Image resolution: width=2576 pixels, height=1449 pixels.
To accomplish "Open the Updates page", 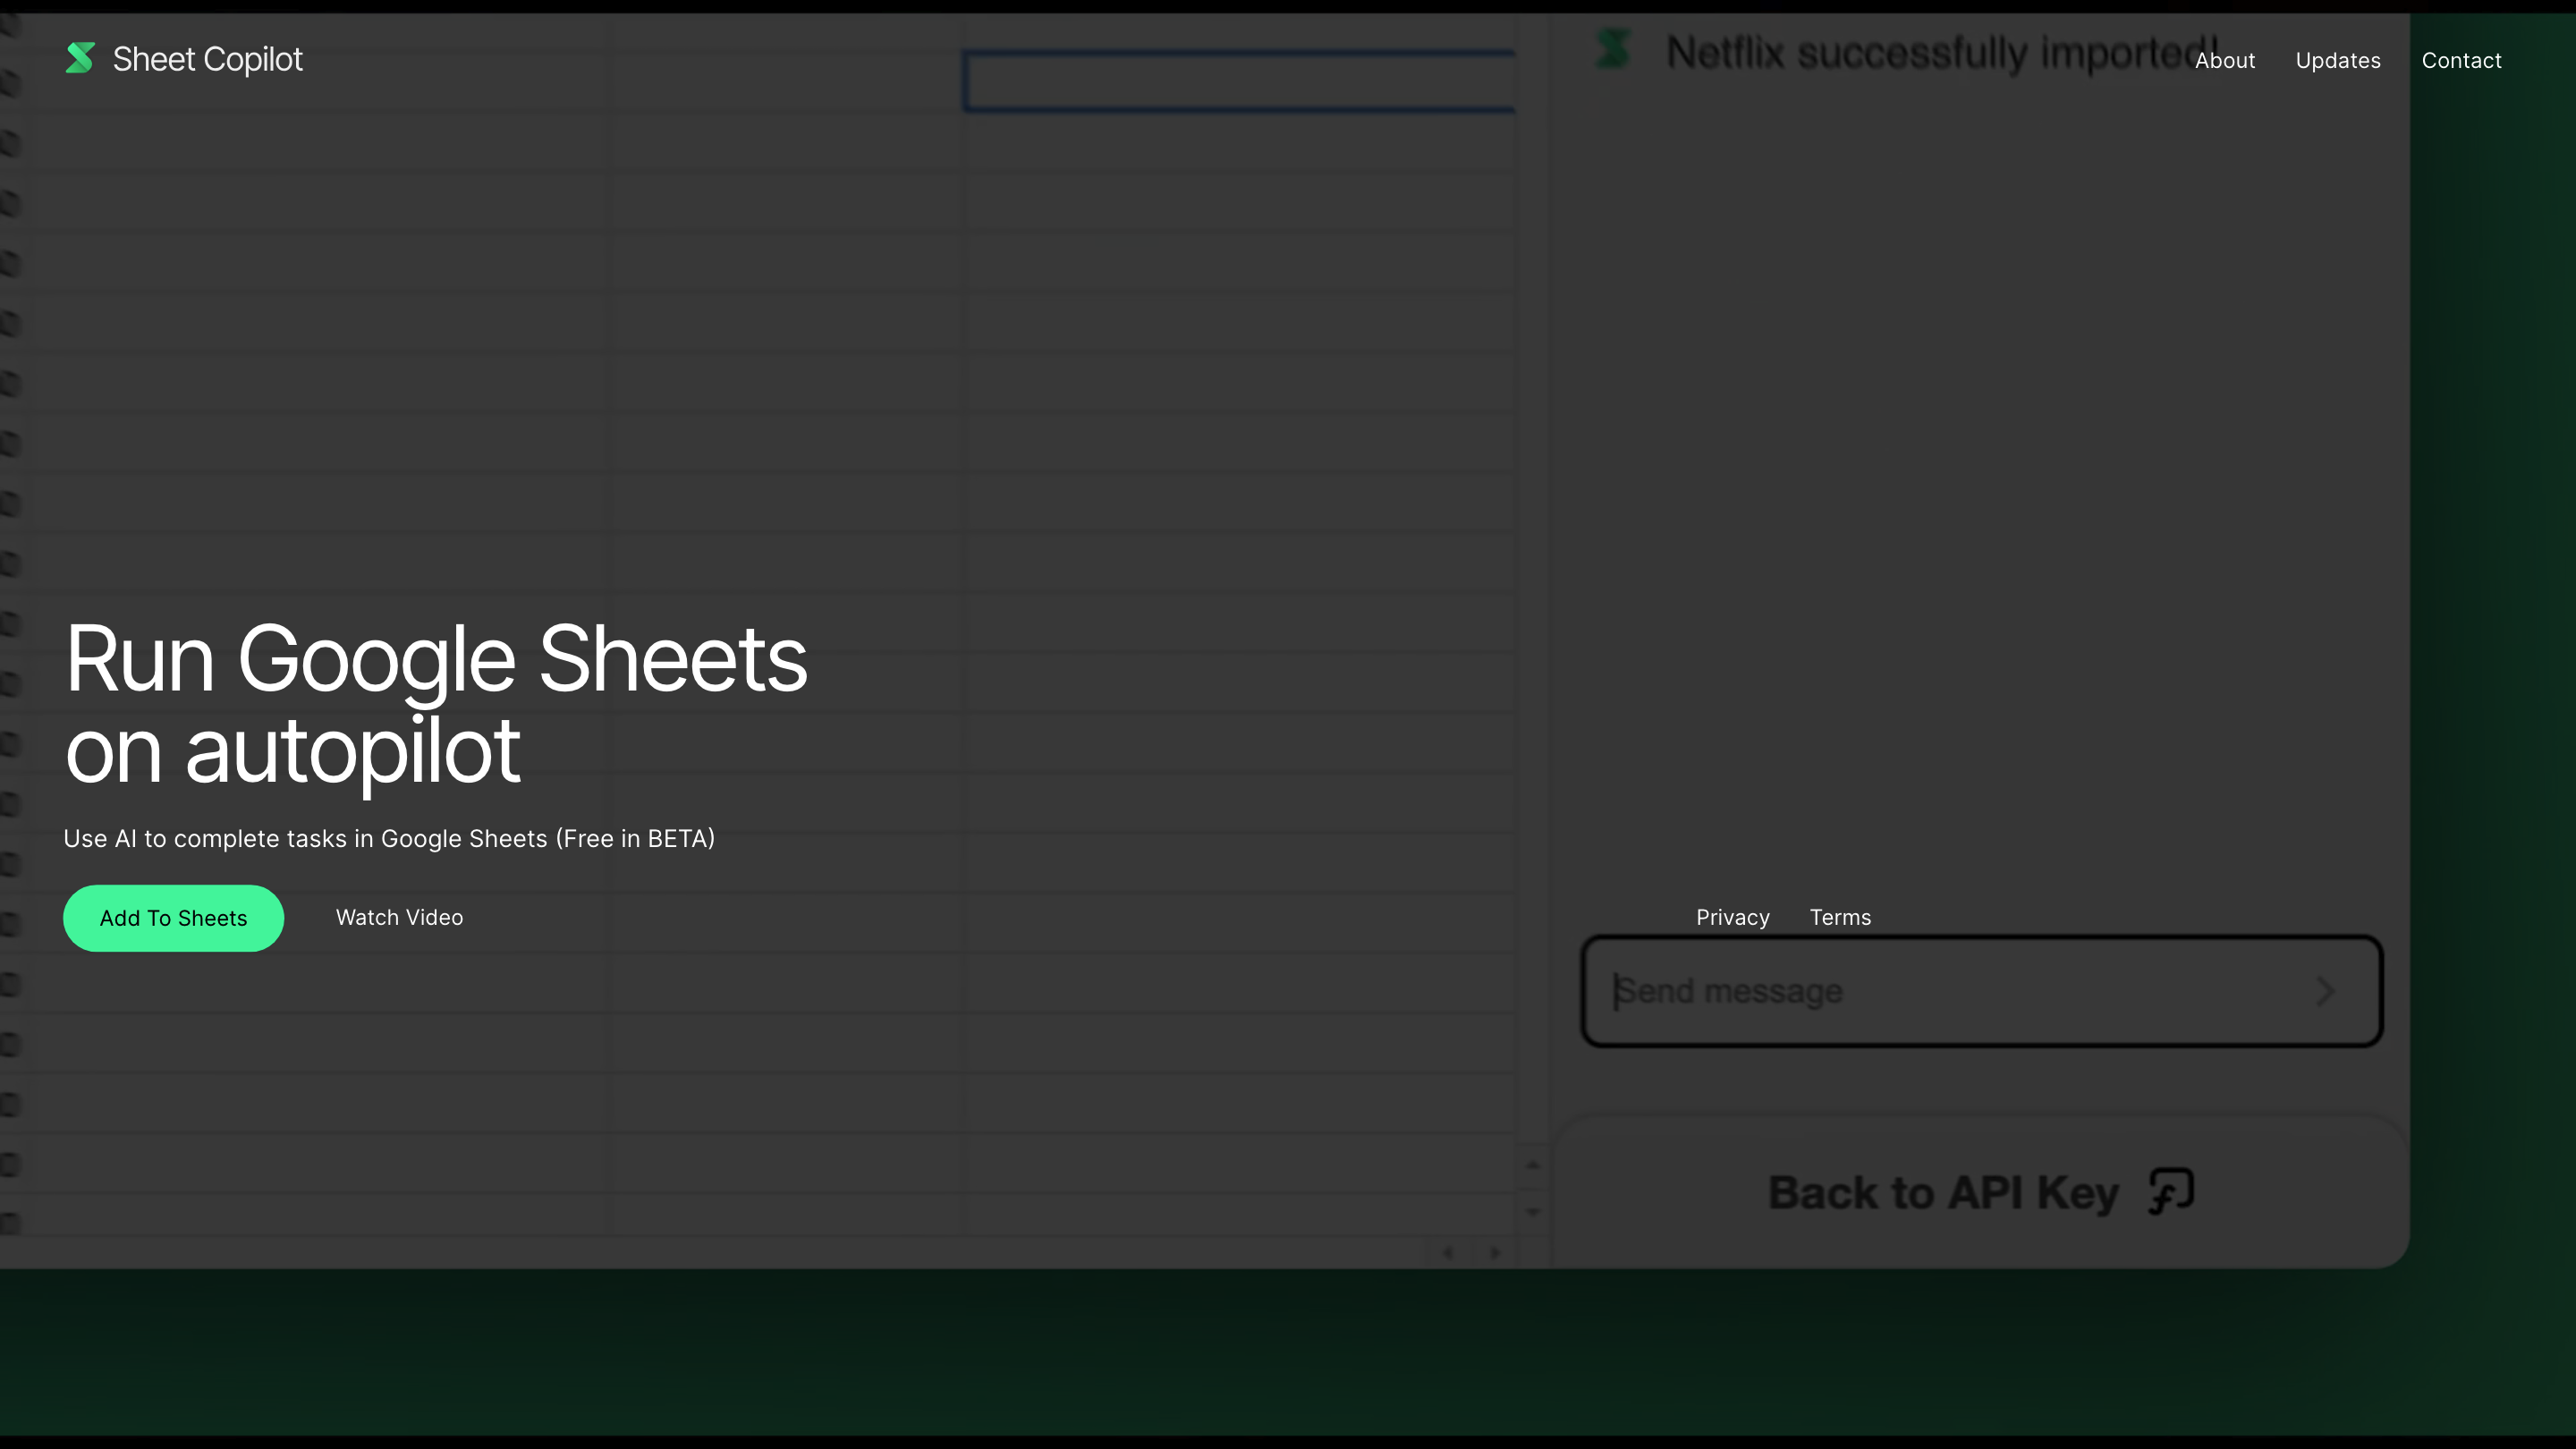I will click(2338, 60).
